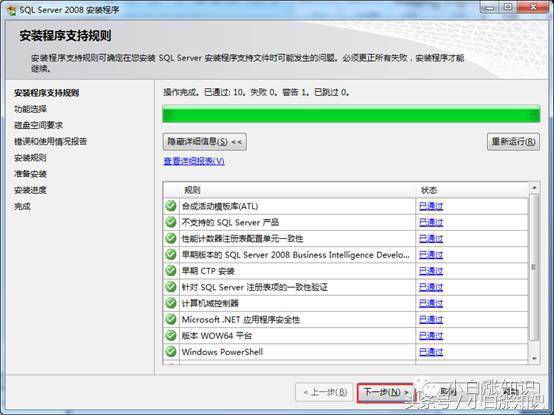Click the green check icon beside 早期版本的 SQL Server 2008 Business Intelligence
The image size is (554, 415).
pos(171,254)
